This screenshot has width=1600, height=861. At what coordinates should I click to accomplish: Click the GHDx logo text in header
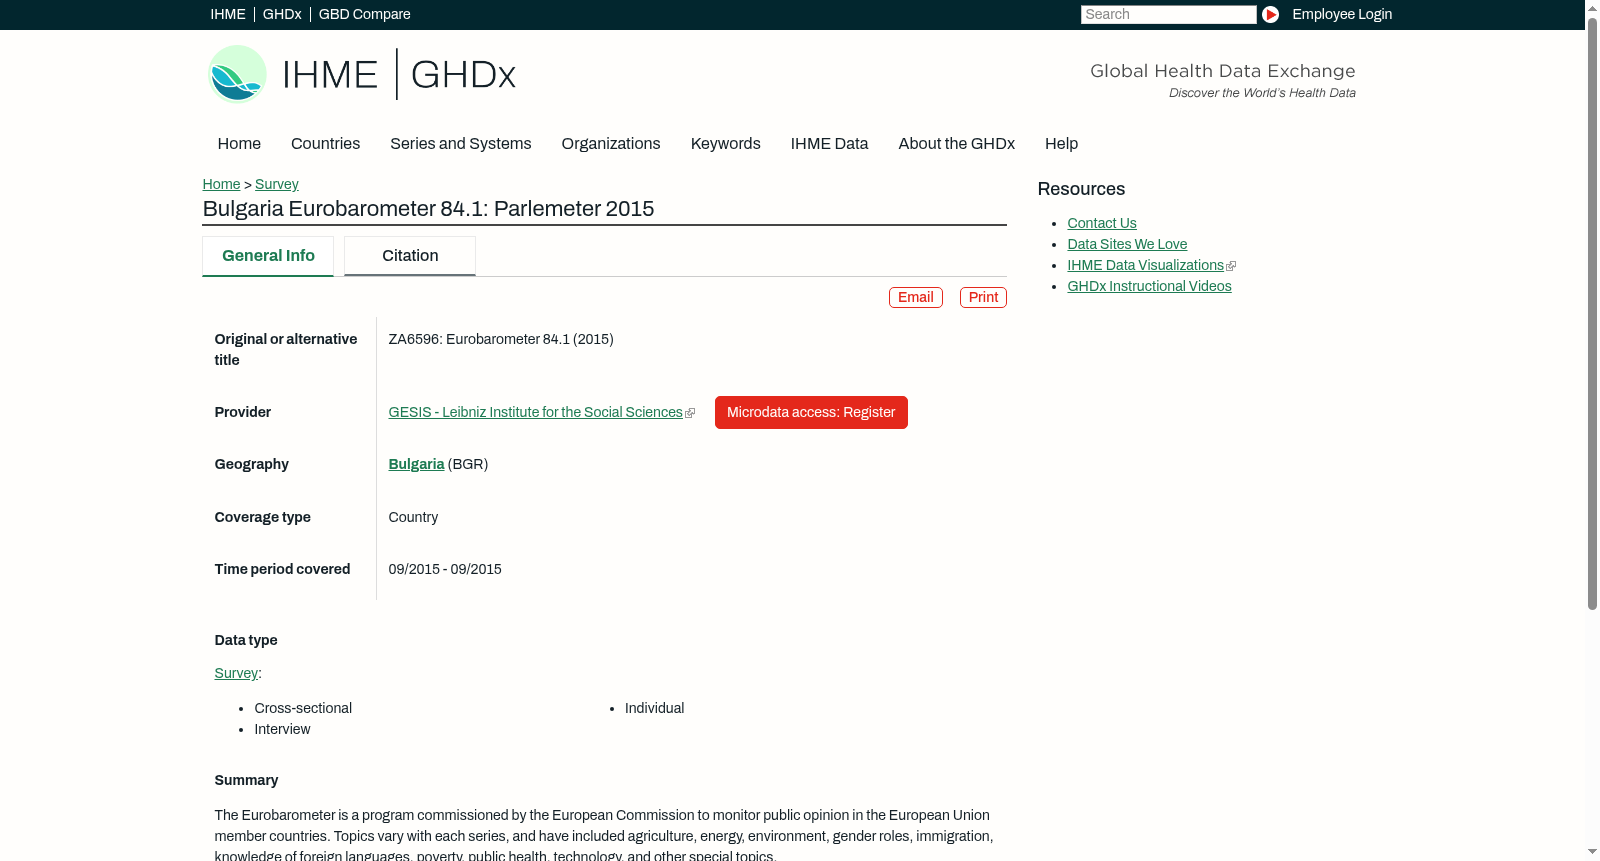pyautogui.click(x=463, y=75)
